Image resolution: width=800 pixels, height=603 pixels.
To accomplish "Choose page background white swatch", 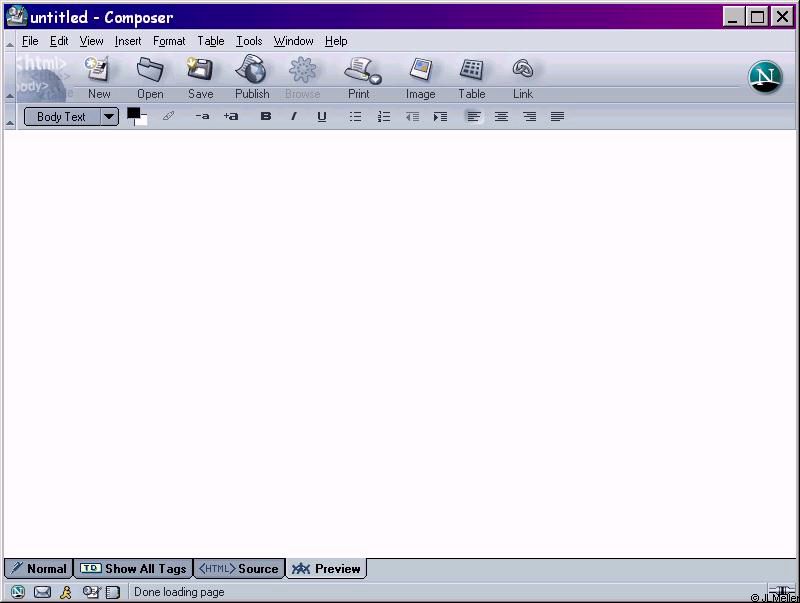I will point(143,121).
